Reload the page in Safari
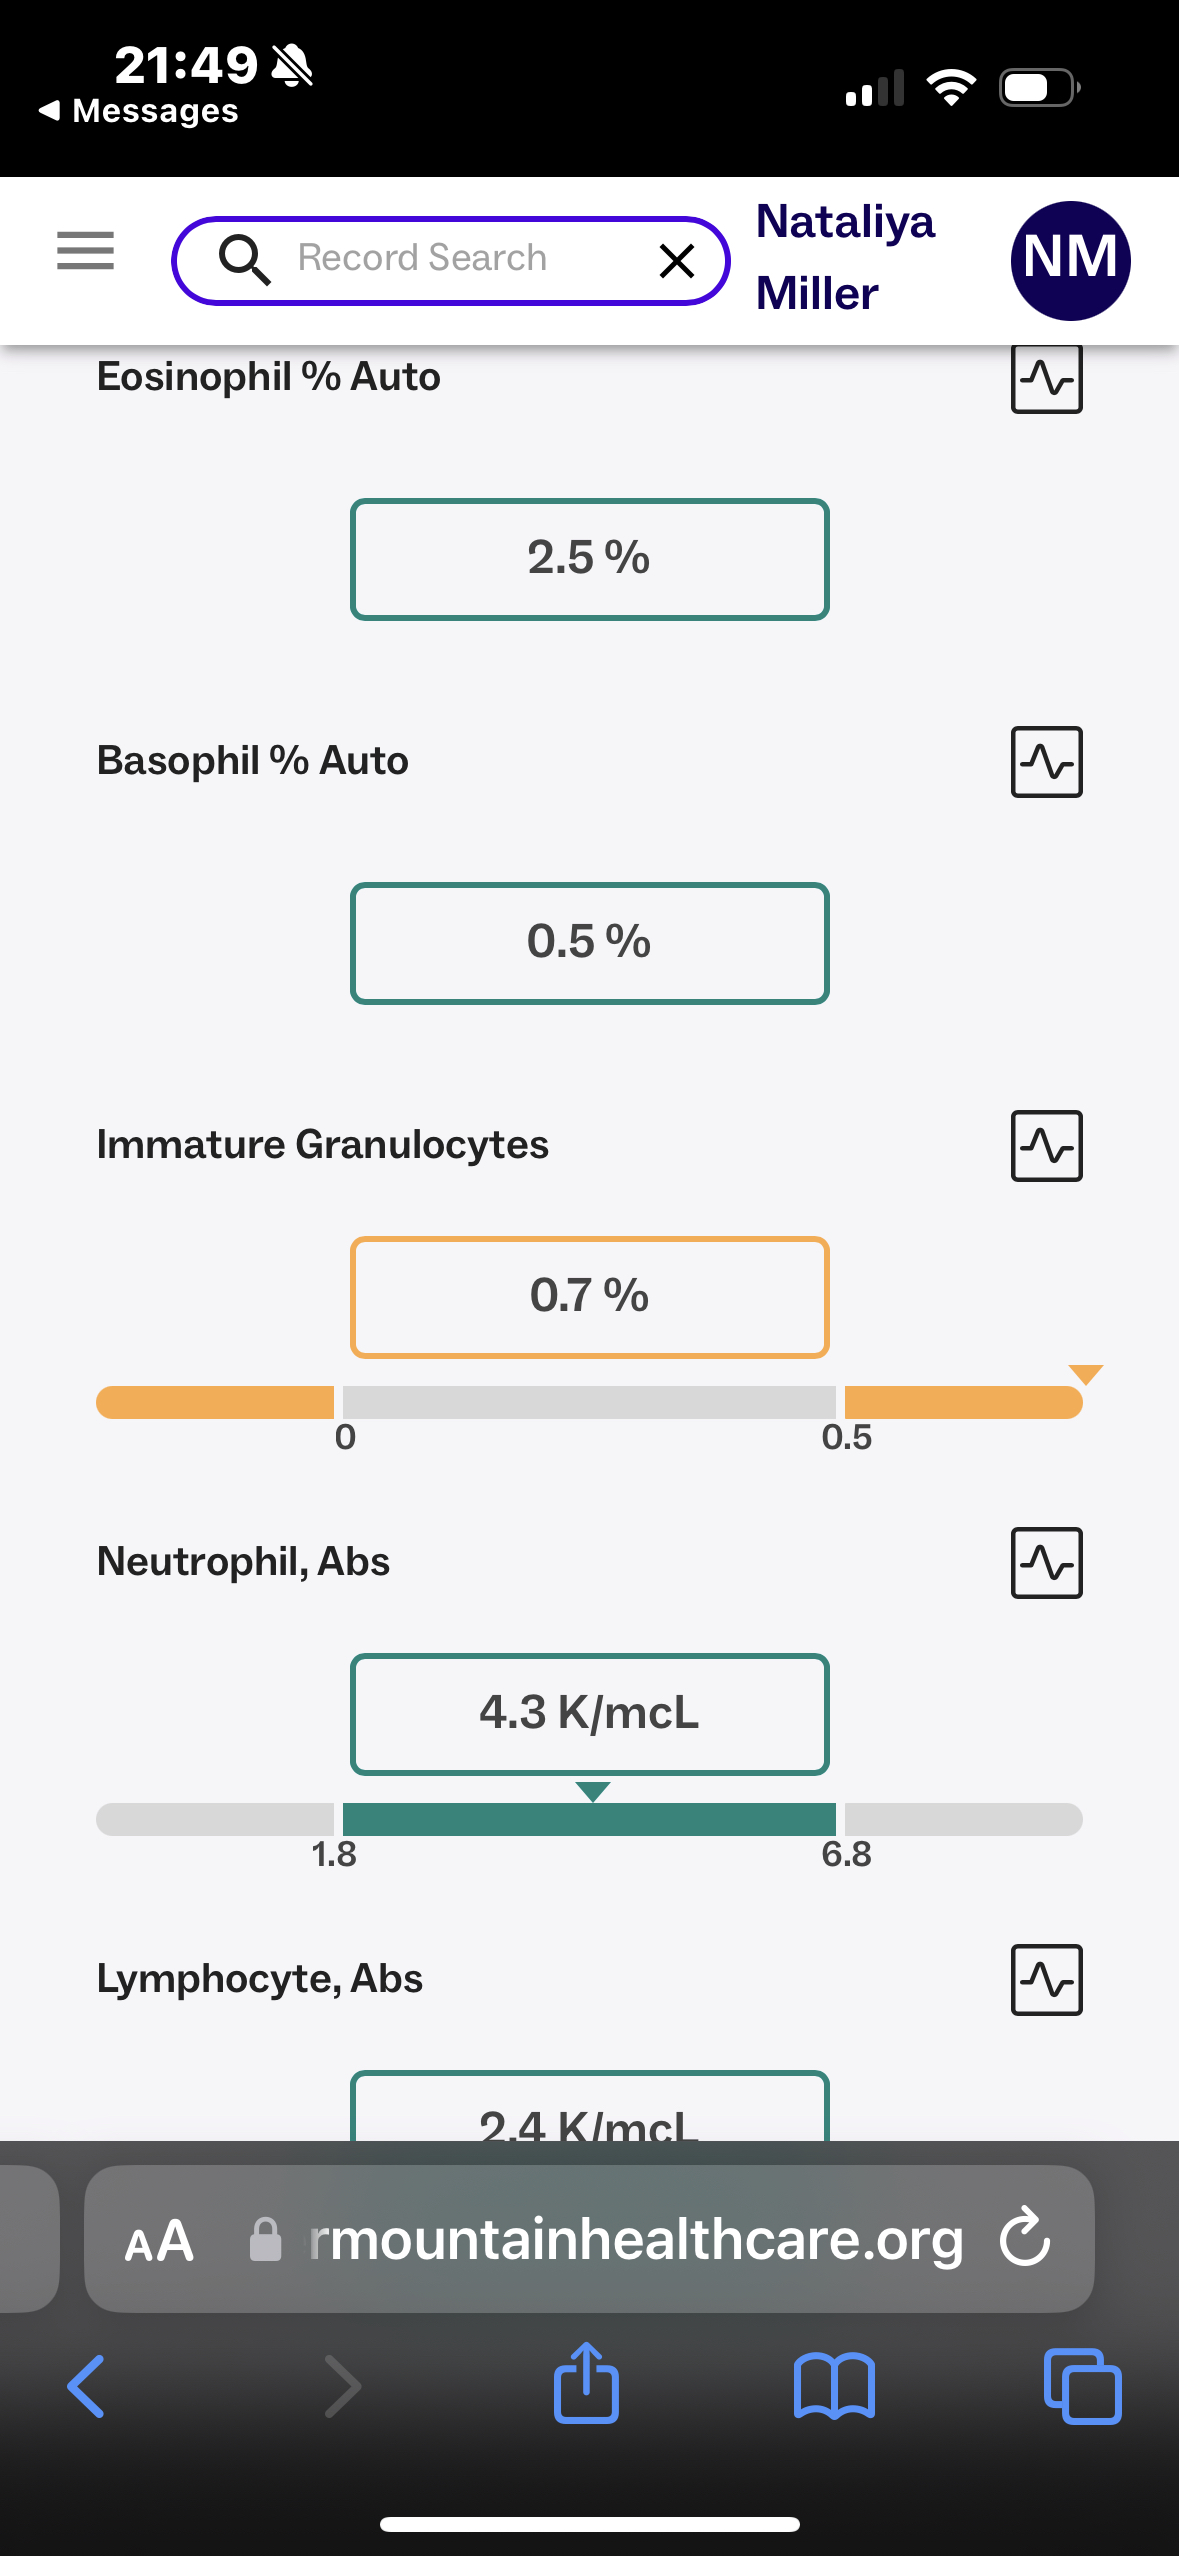The width and height of the screenshot is (1179, 2556). tap(1025, 2238)
